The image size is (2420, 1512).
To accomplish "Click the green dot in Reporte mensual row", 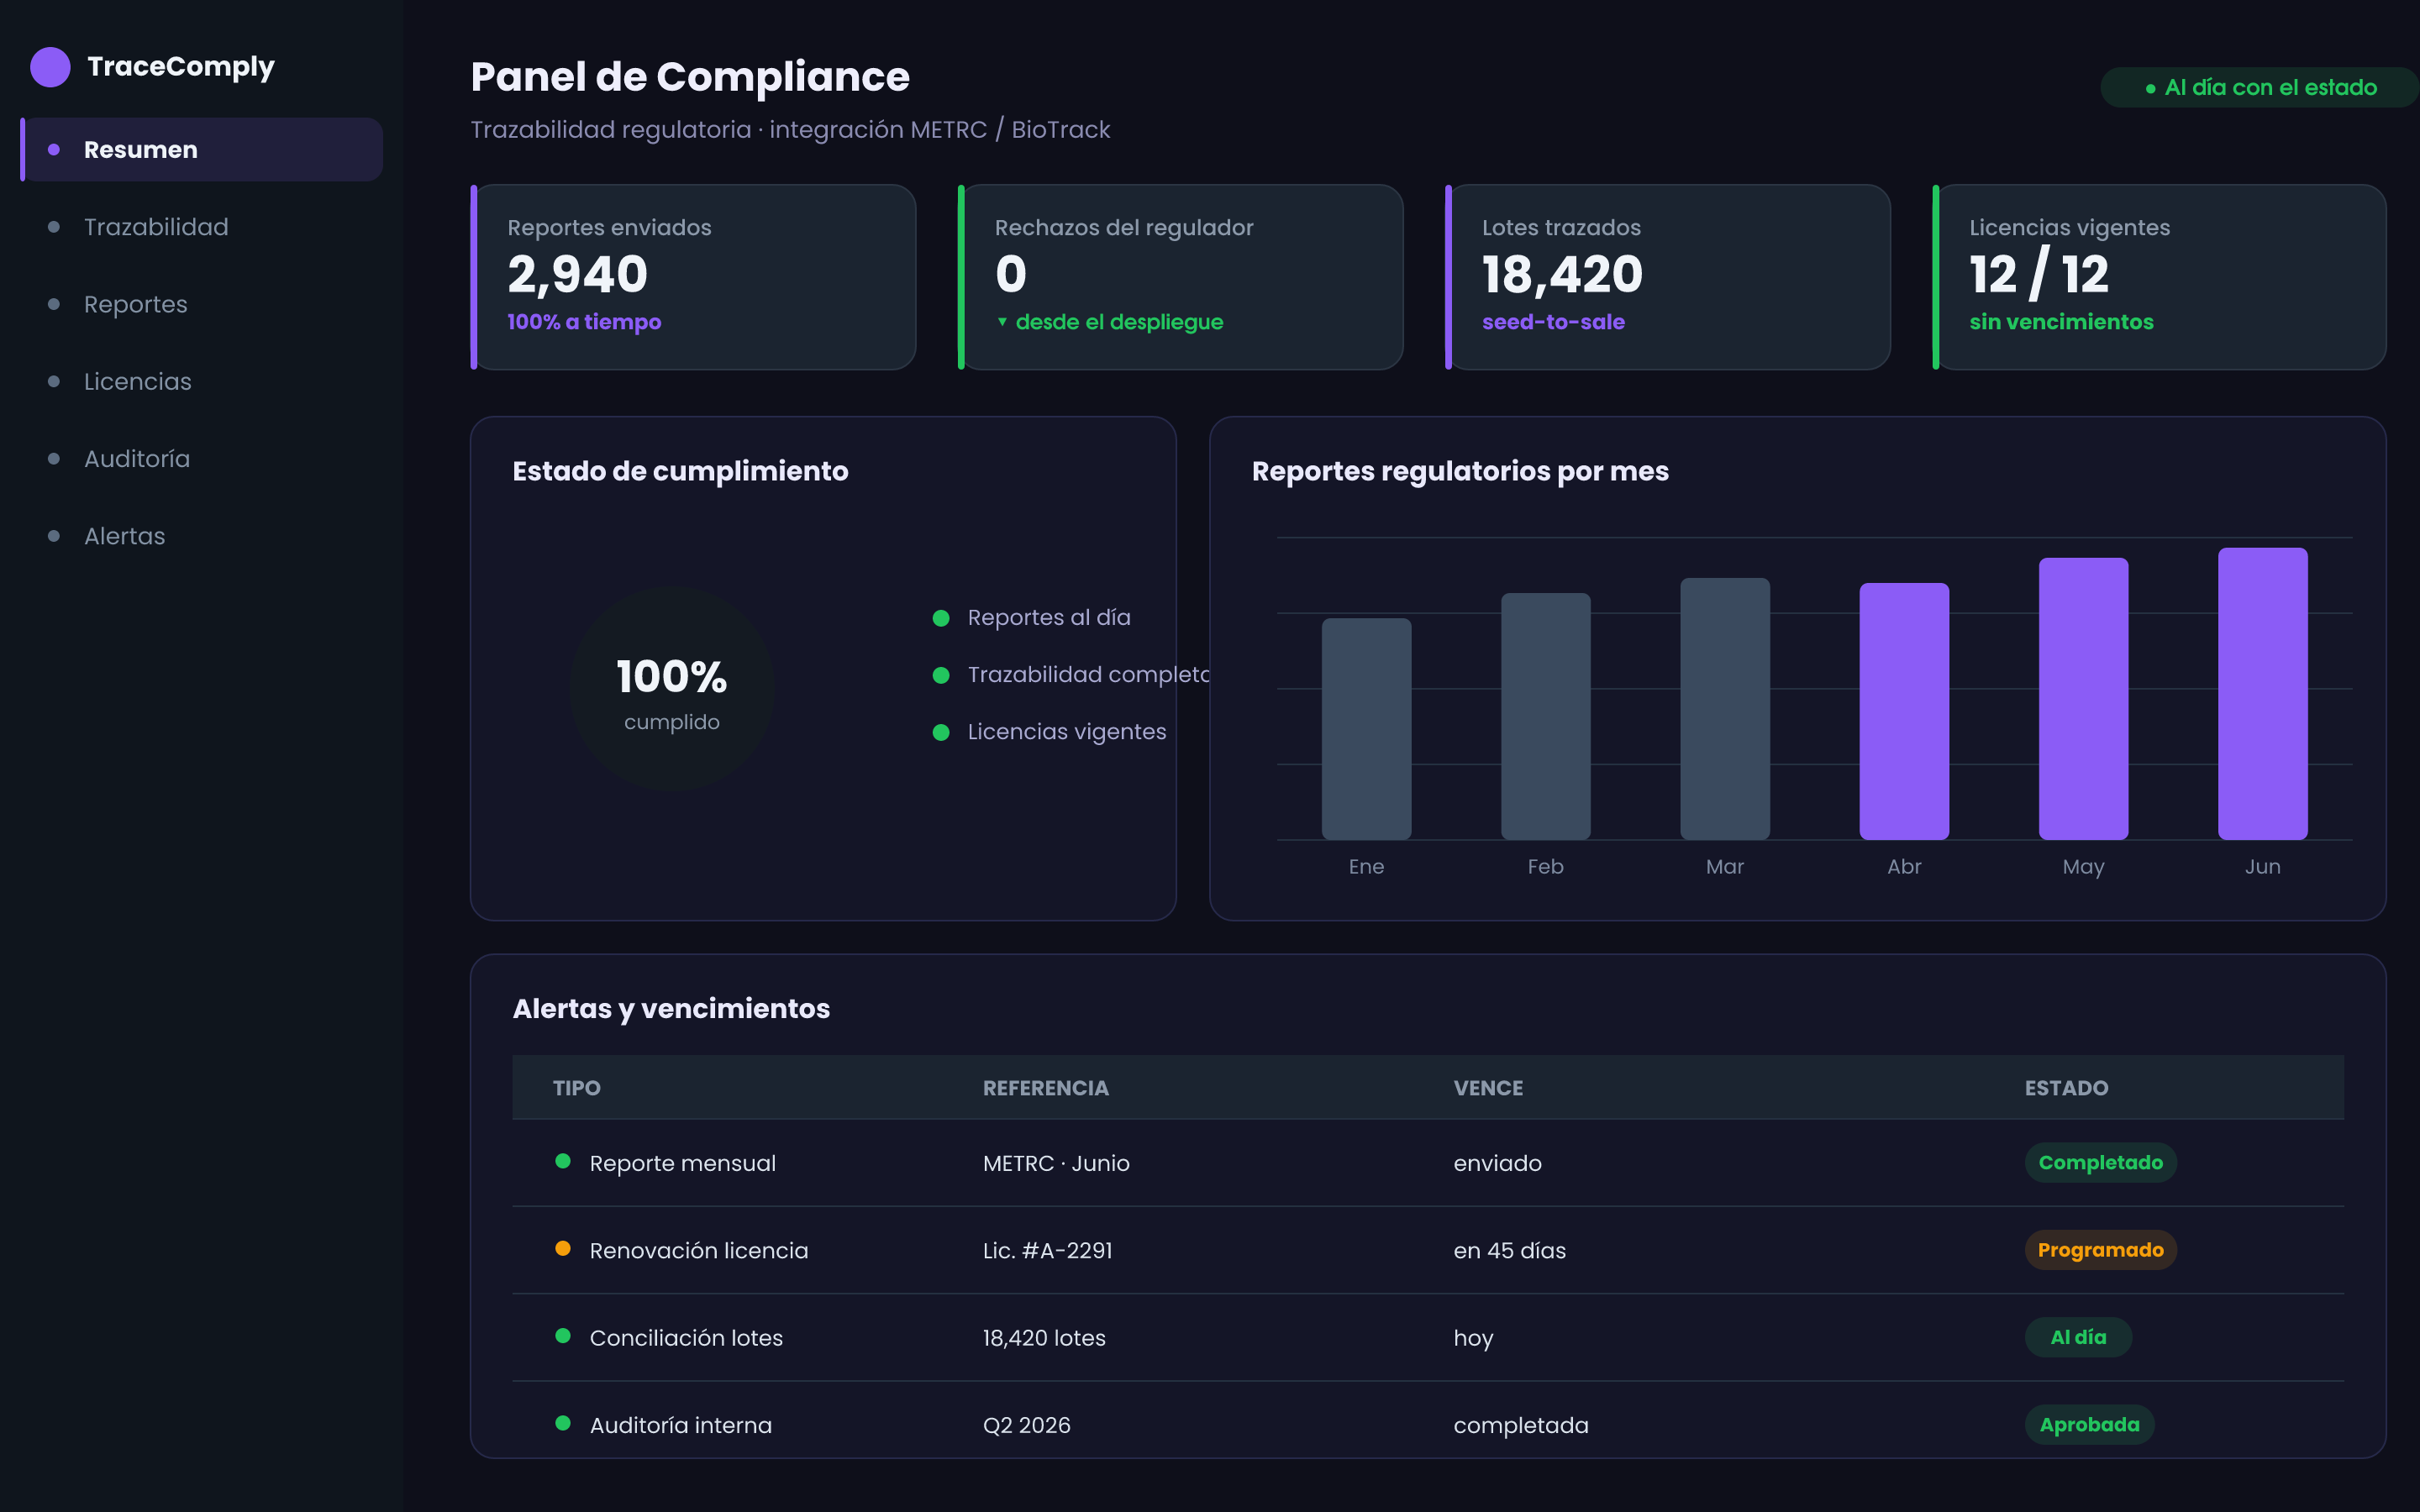I will (563, 1161).
